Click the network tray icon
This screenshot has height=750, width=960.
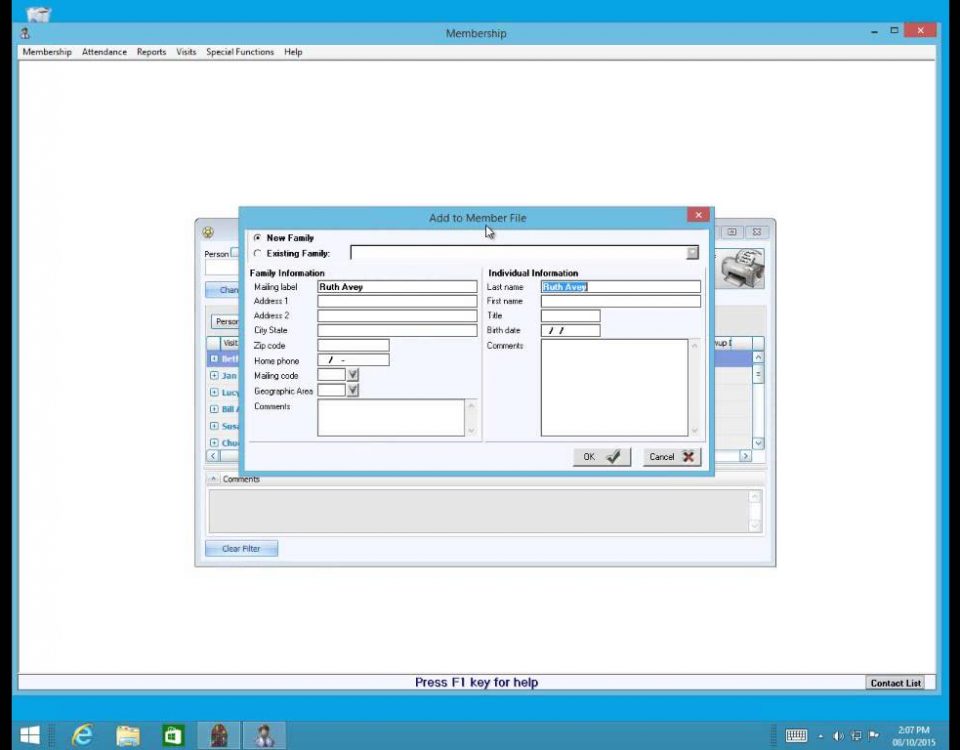[856, 736]
